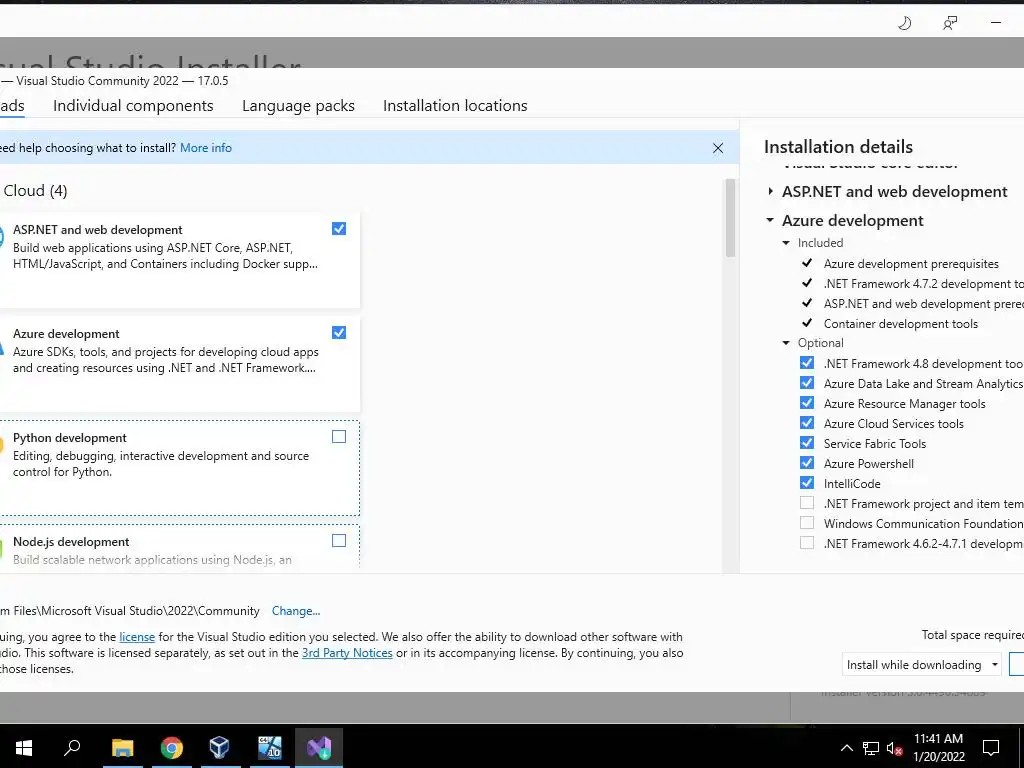Image resolution: width=1024 pixels, height=768 pixels.
Task: Click the workloads list scrollbar
Action: [x=730, y=217]
